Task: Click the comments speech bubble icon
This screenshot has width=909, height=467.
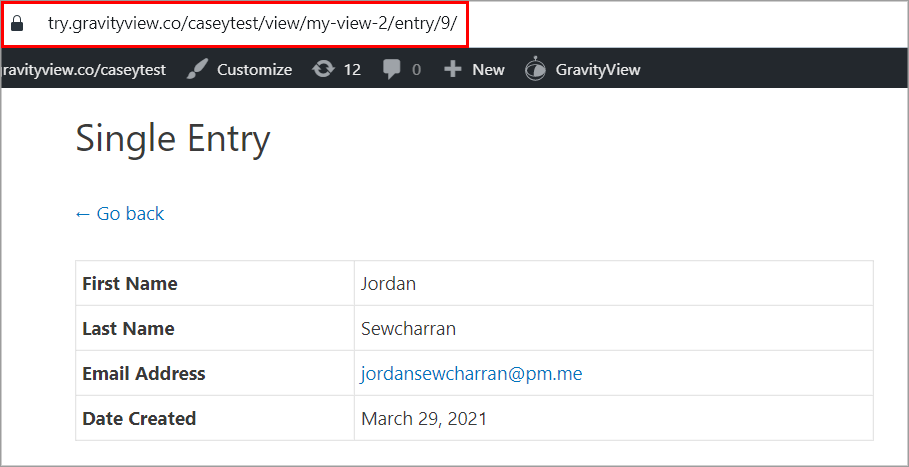Action: click(393, 69)
